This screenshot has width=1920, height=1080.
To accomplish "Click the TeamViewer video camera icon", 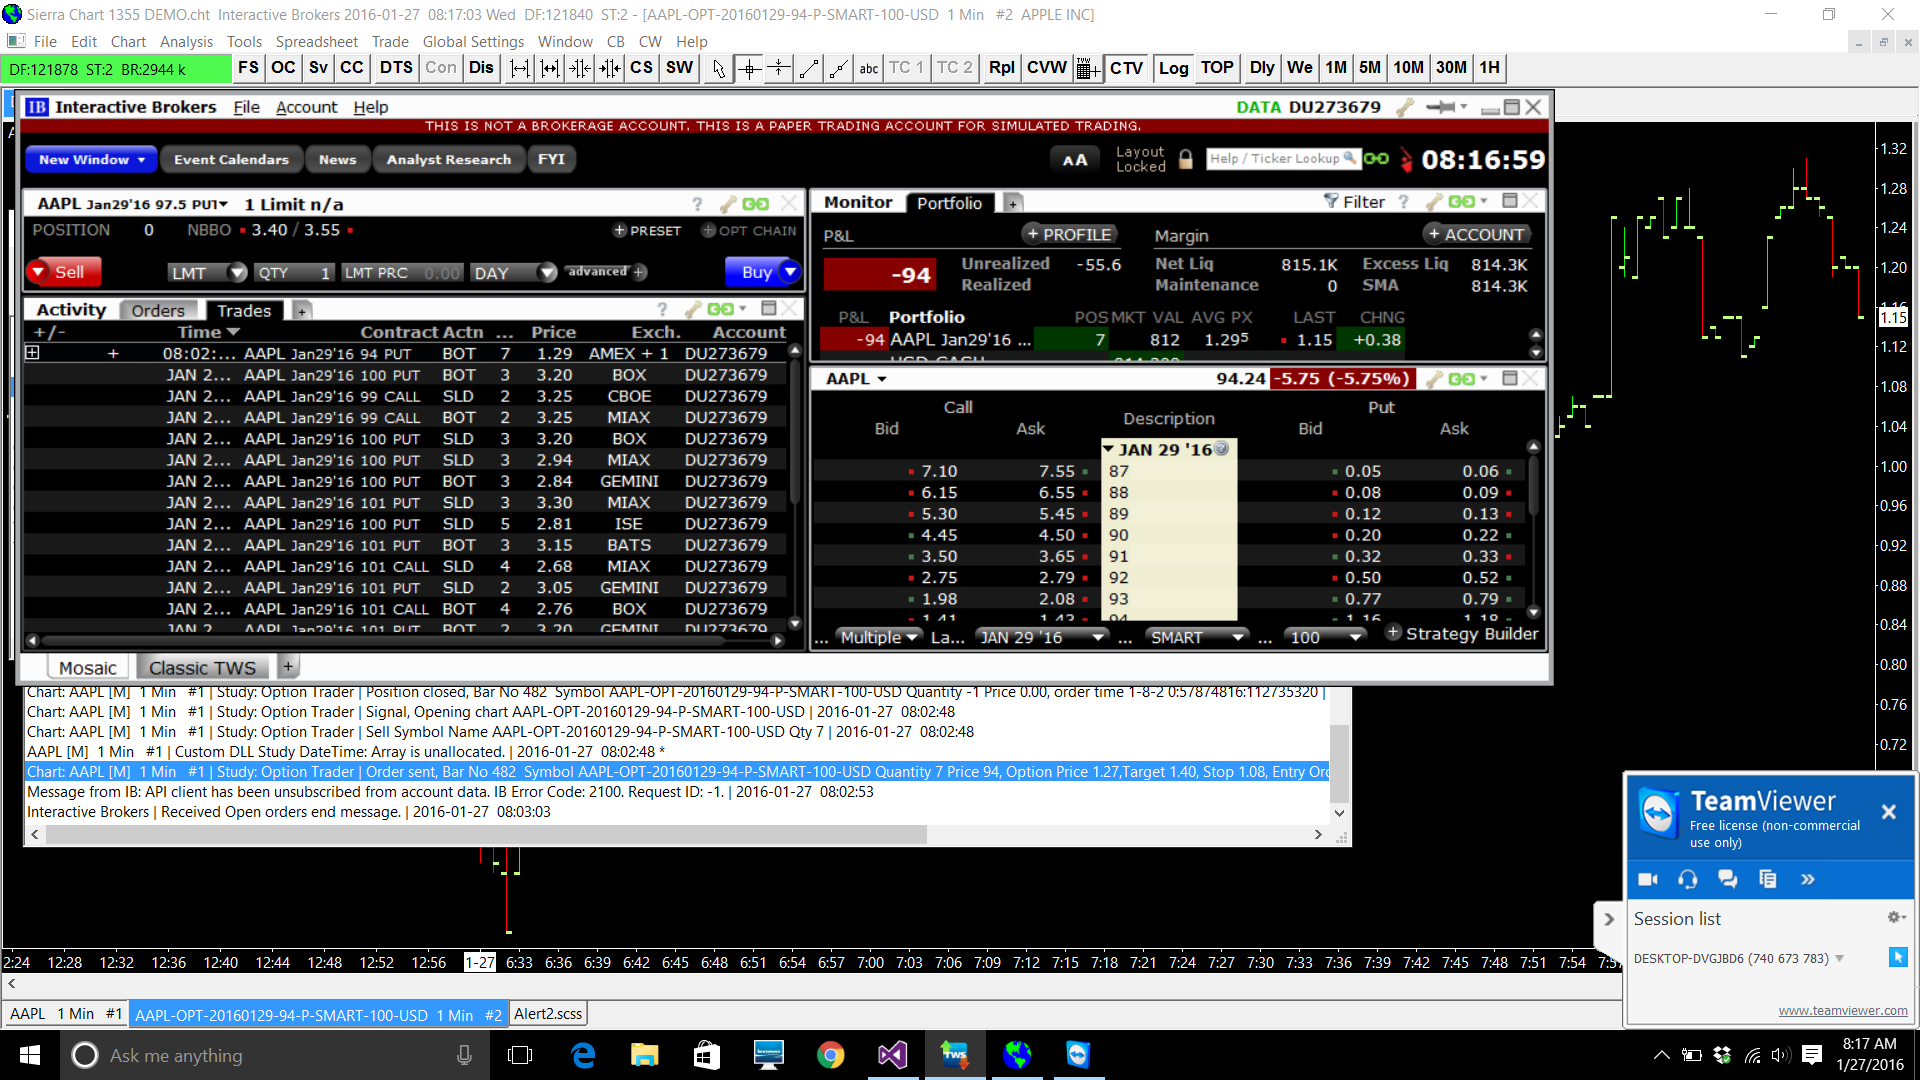I will tap(1648, 879).
